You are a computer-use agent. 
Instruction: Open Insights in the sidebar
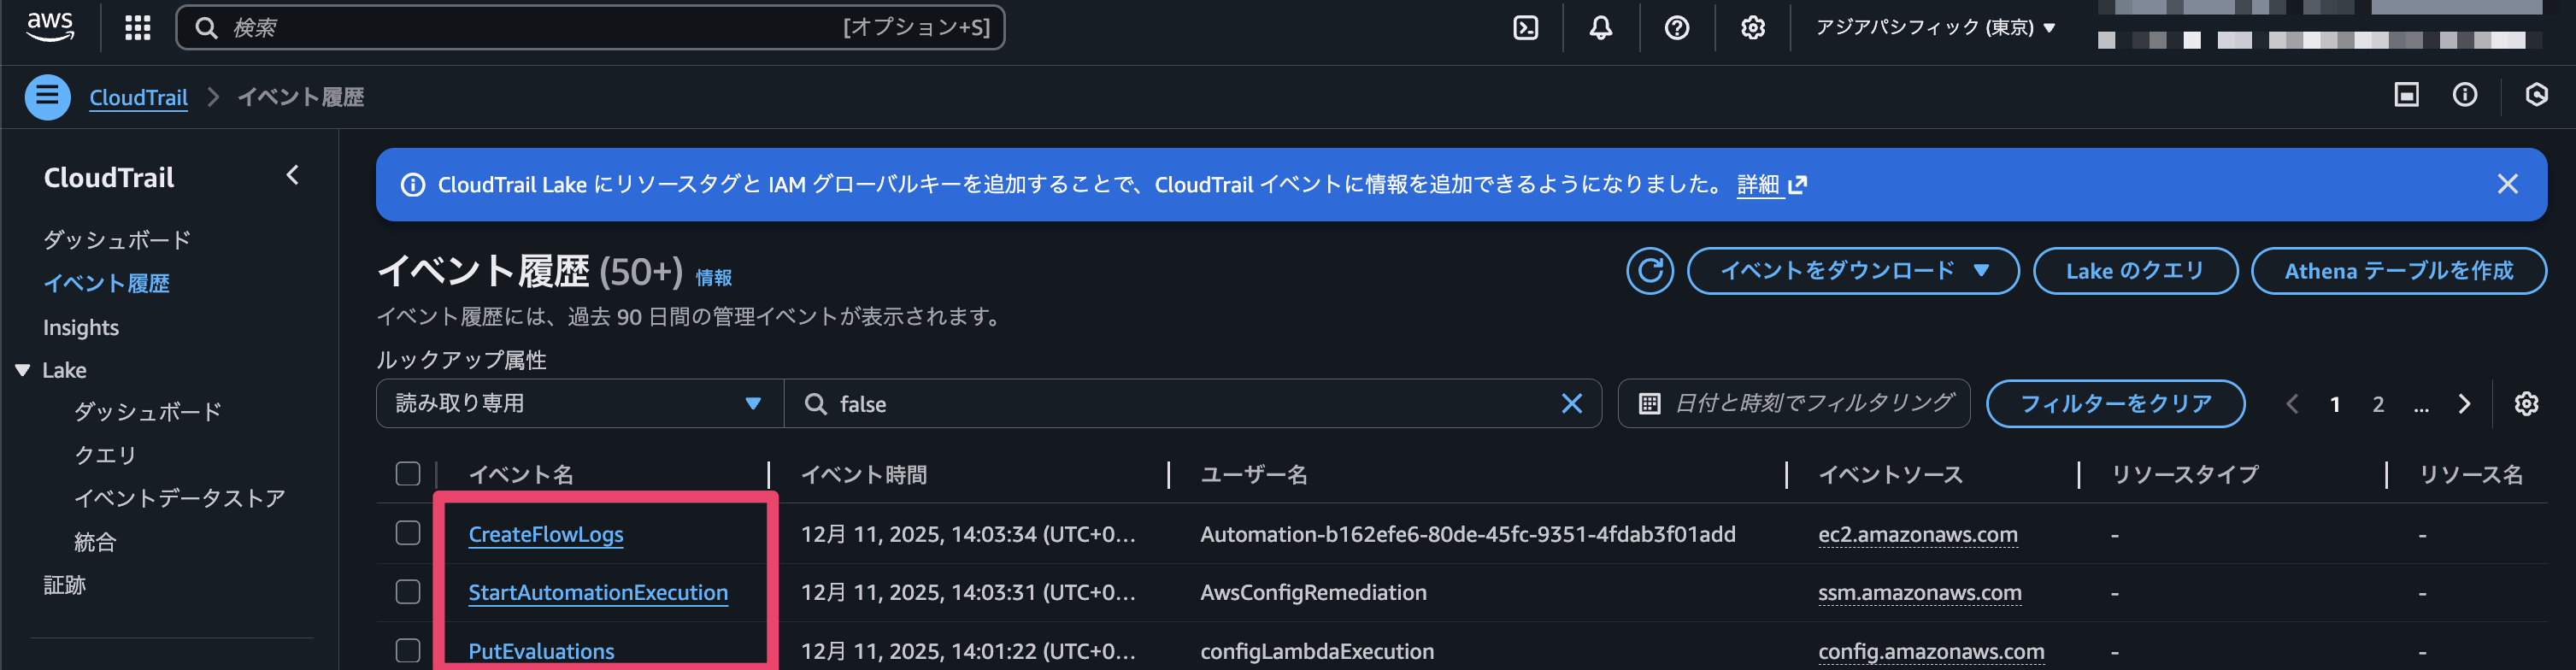click(81, 327)
